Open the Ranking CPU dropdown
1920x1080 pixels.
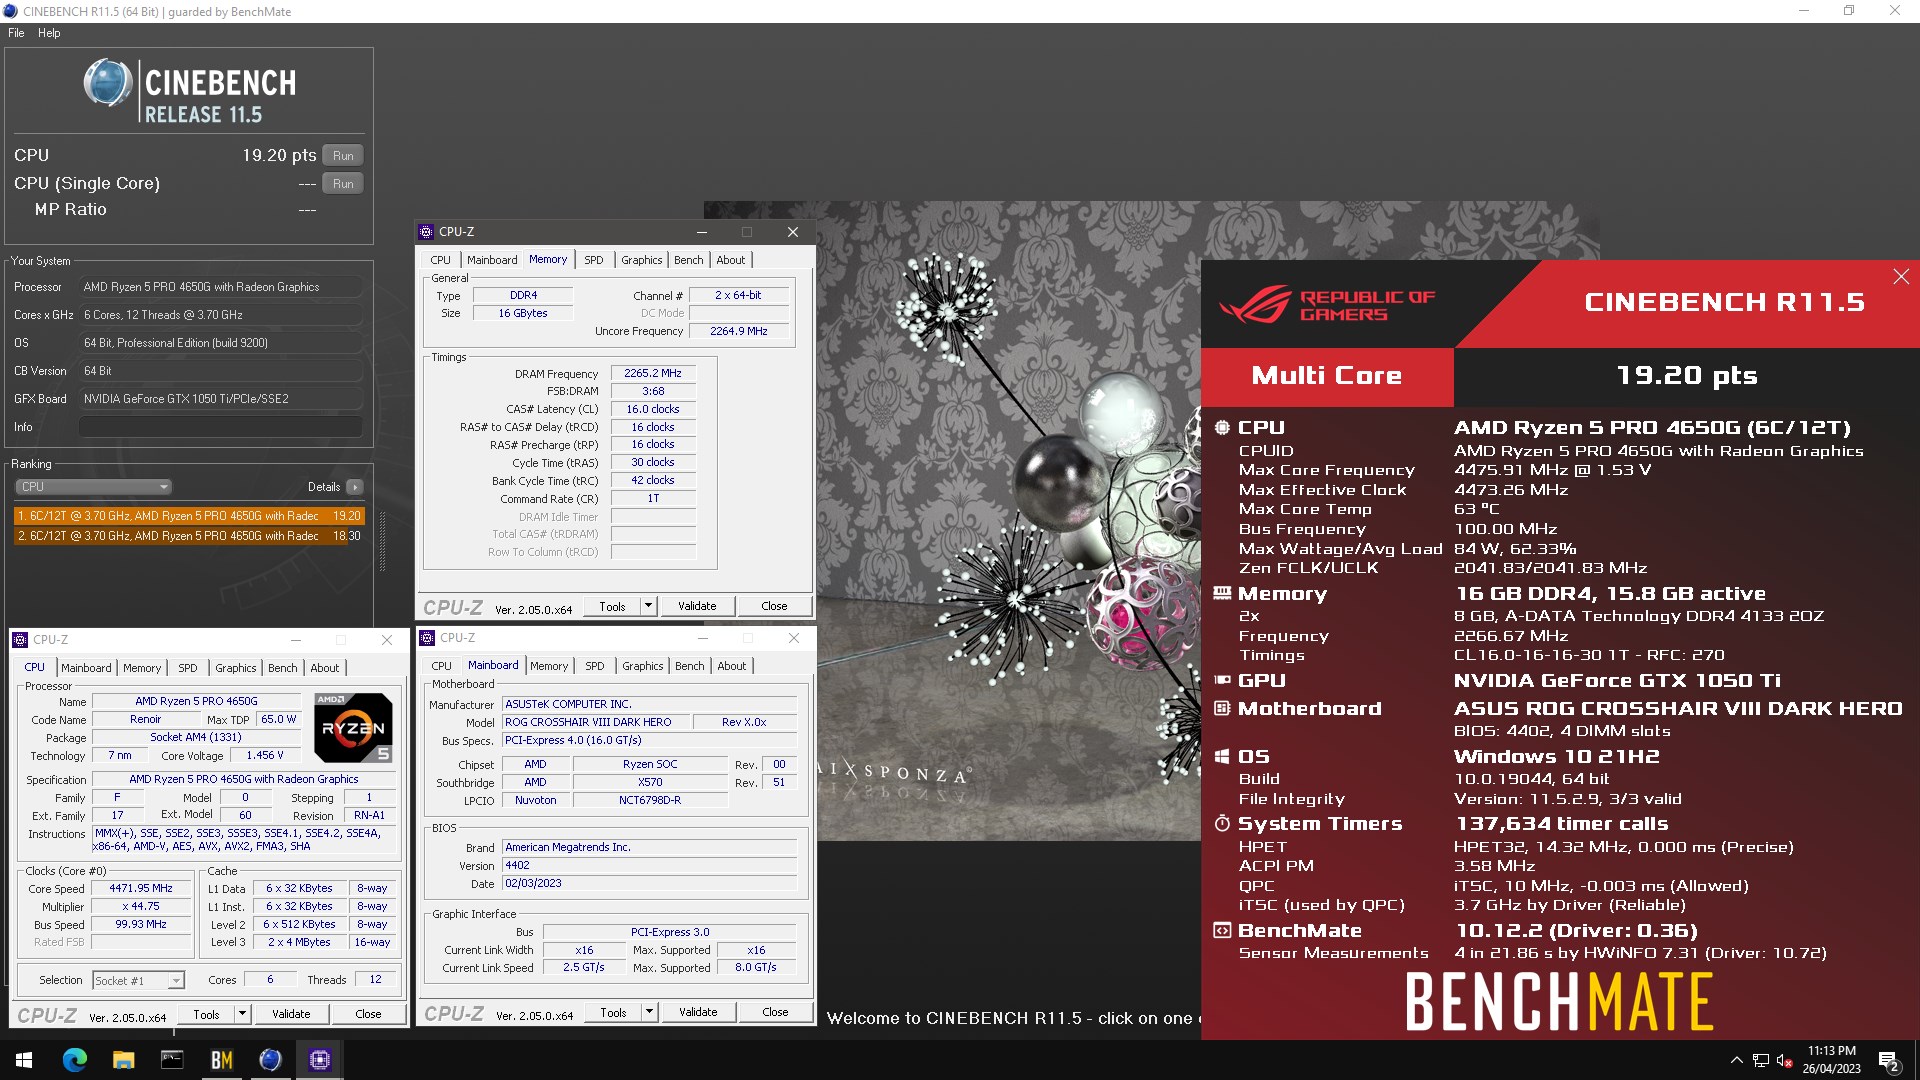click(x=94, y=487)
